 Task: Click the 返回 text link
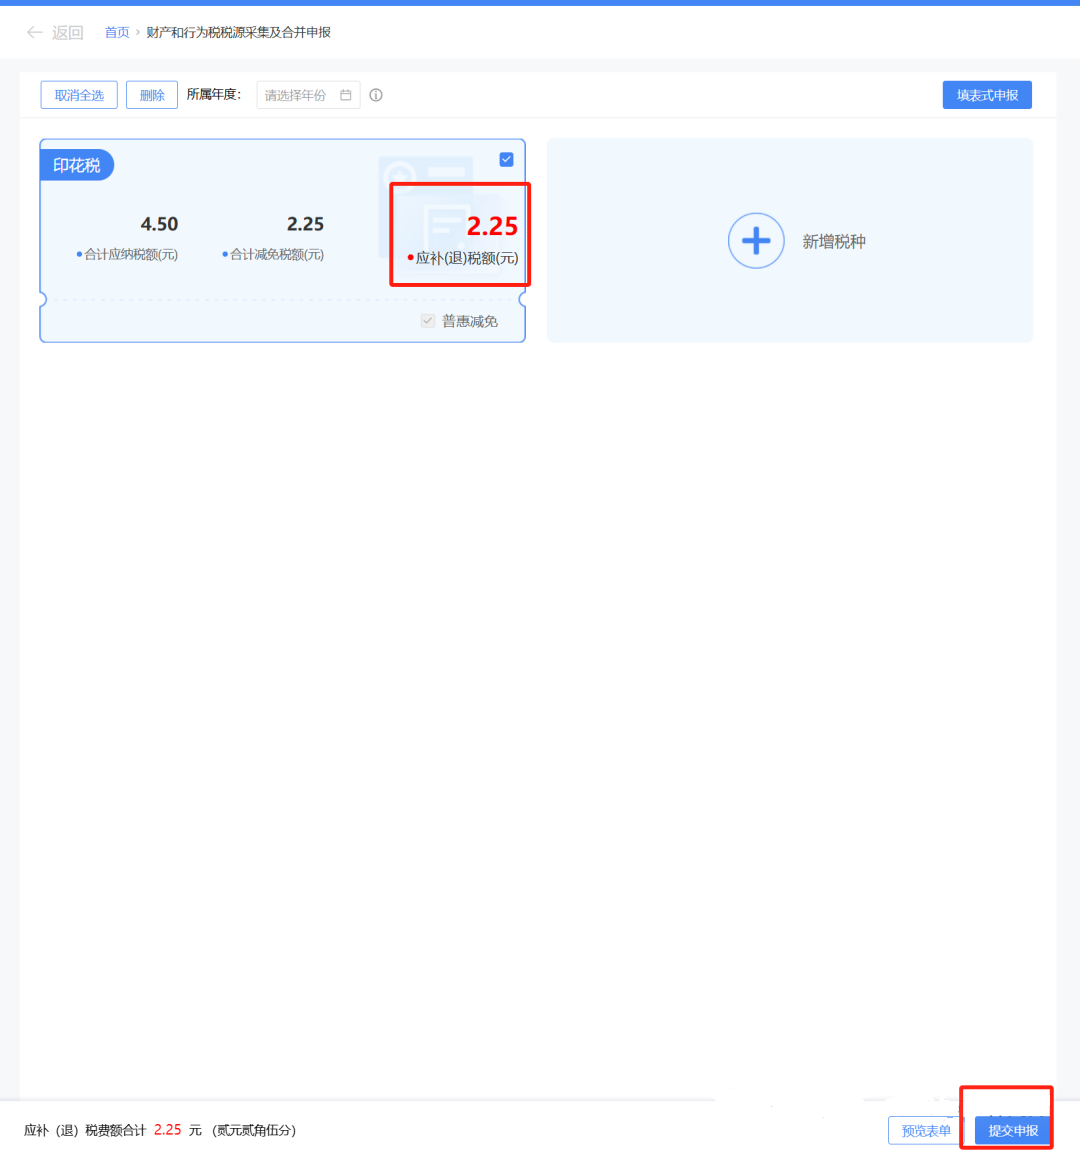point(67,33)
